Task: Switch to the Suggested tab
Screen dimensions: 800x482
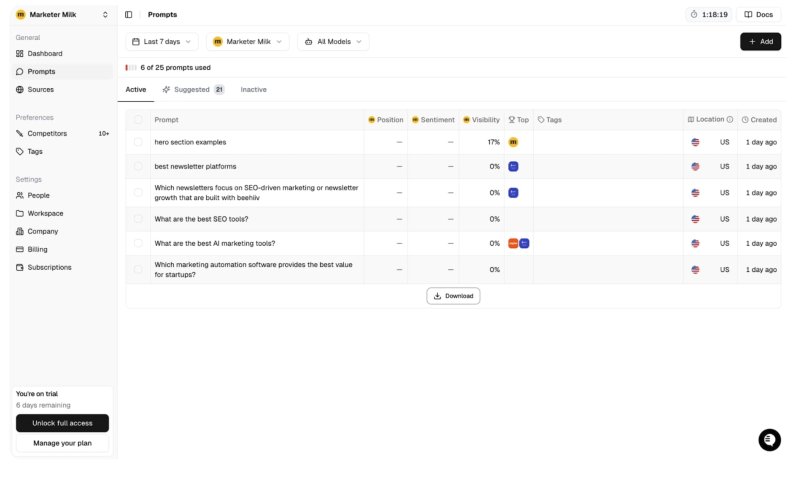Action: point(192,89)
